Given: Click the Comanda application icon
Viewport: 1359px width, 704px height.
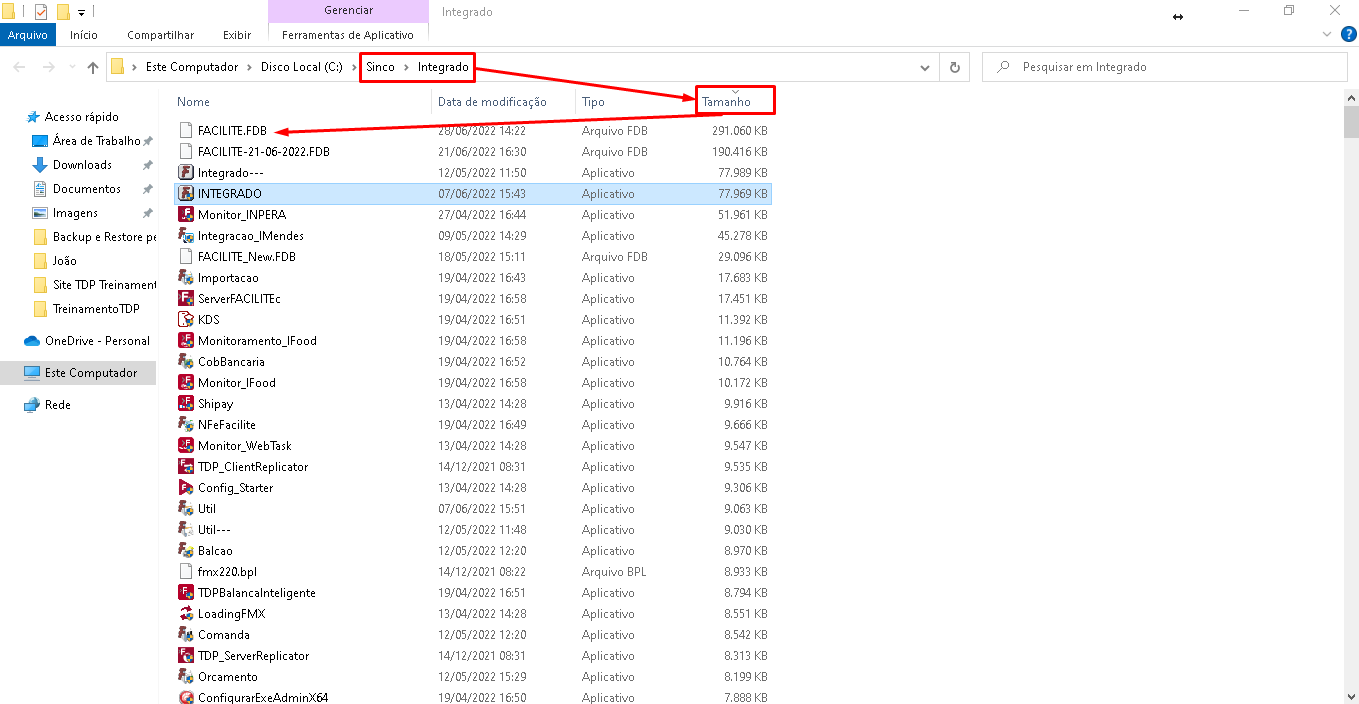Looking at the screenshot, I should [x=185, y=634].
